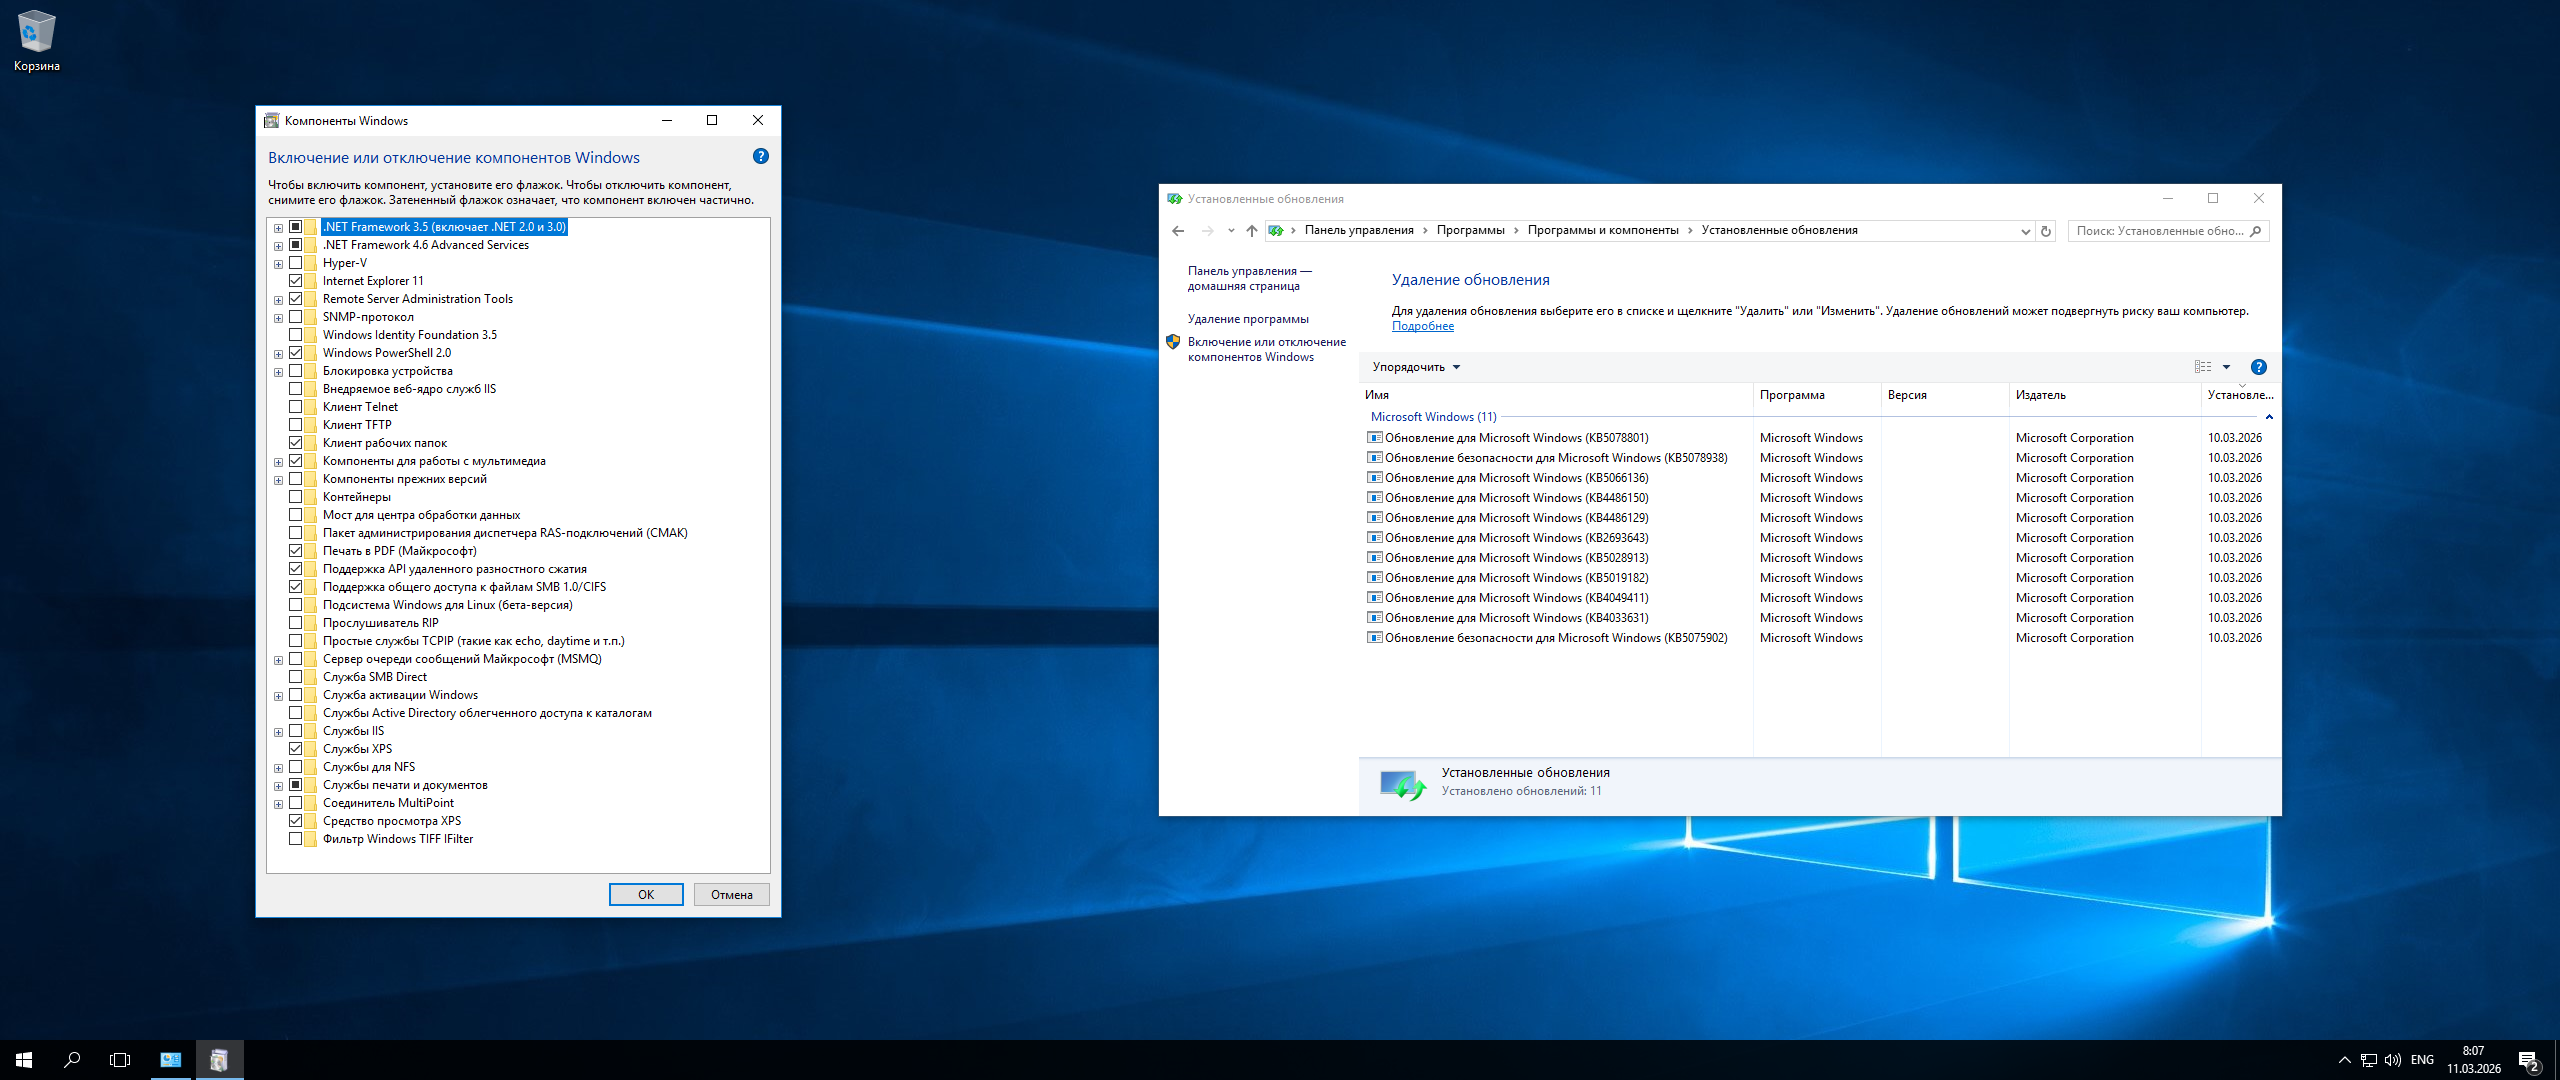The height and width of the screenshot is (1080, 2560).
Task: Open the notification center icon in system tray
Action: tap(2529, 1060)
